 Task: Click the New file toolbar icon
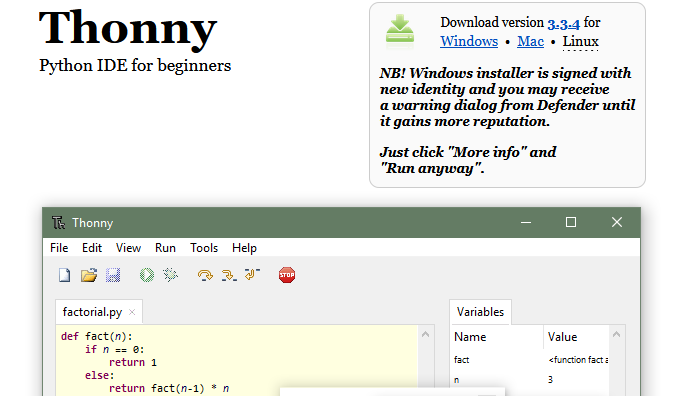tap(64, 275)
